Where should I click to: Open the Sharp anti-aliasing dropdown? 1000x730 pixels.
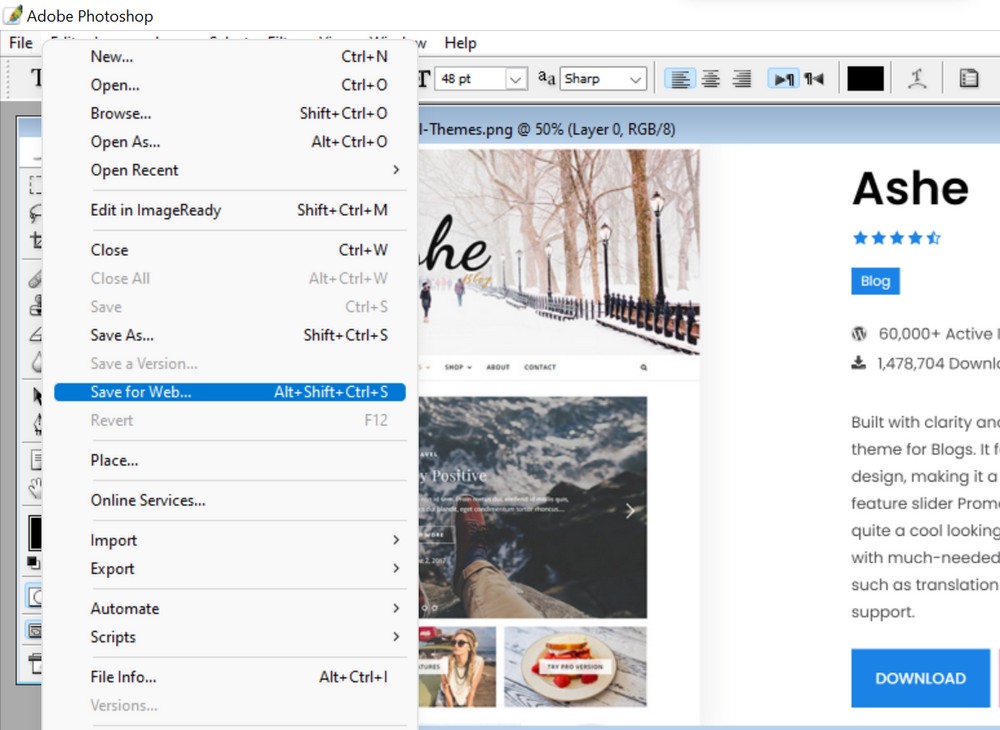point(635,79)
